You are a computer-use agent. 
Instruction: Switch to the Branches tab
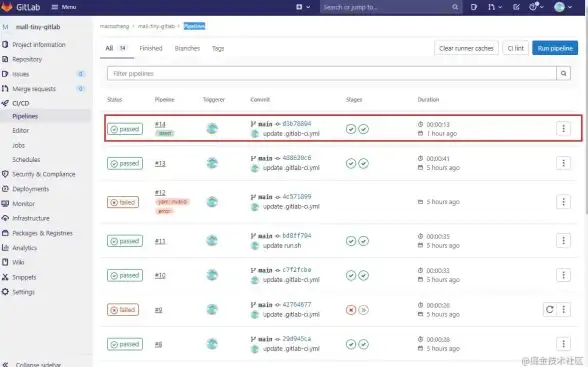(x=187, y=48)
